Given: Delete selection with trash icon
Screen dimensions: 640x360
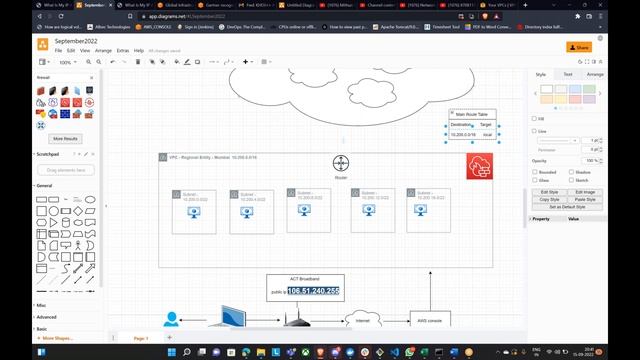Looking at the screenshot, I should tap(138, 62).
